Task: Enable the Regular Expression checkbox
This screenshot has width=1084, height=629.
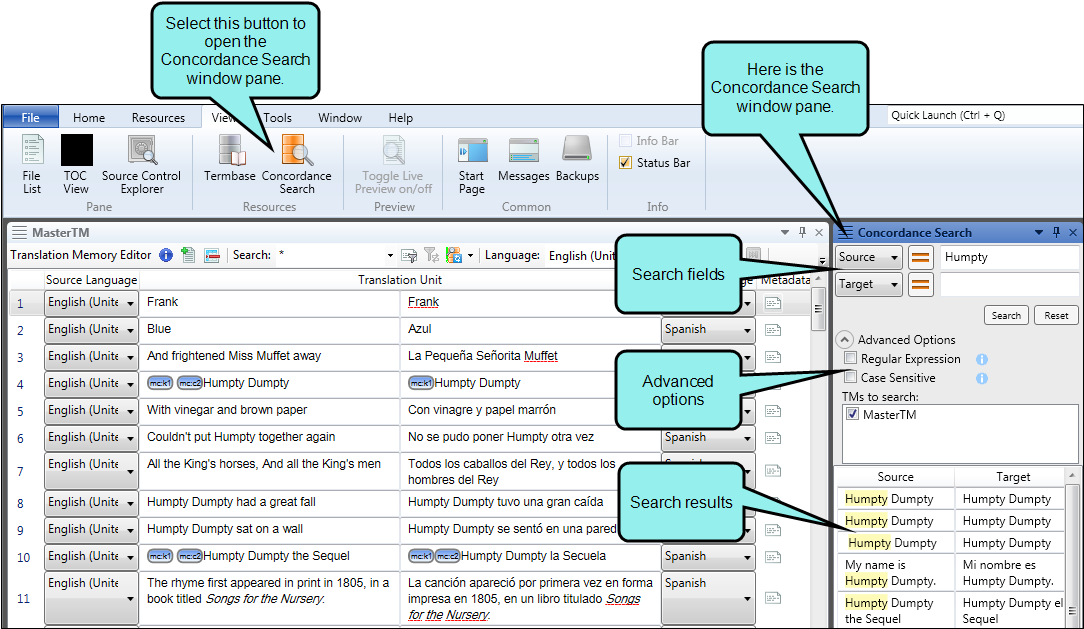Action: pyautogui.click(x=850, y=359)
